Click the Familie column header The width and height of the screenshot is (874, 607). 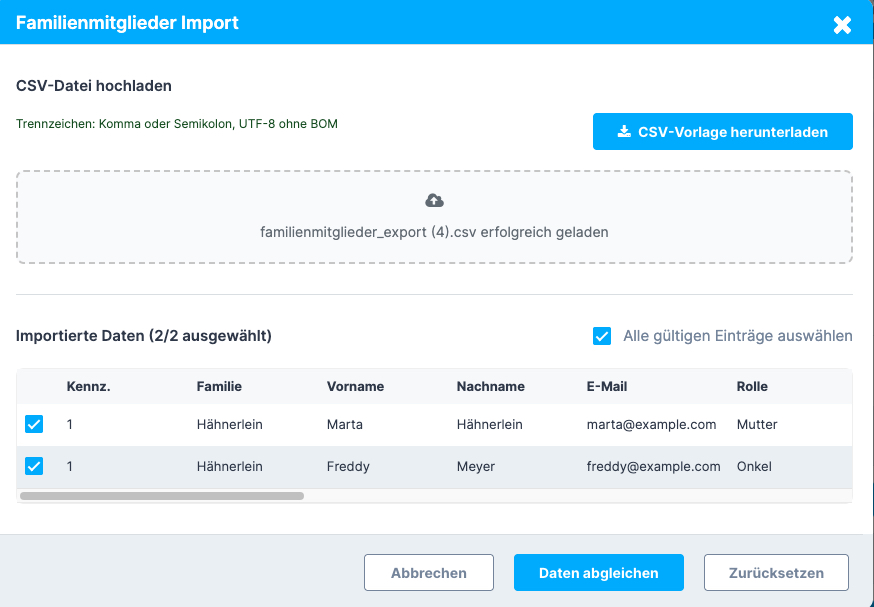pos(219,386)
